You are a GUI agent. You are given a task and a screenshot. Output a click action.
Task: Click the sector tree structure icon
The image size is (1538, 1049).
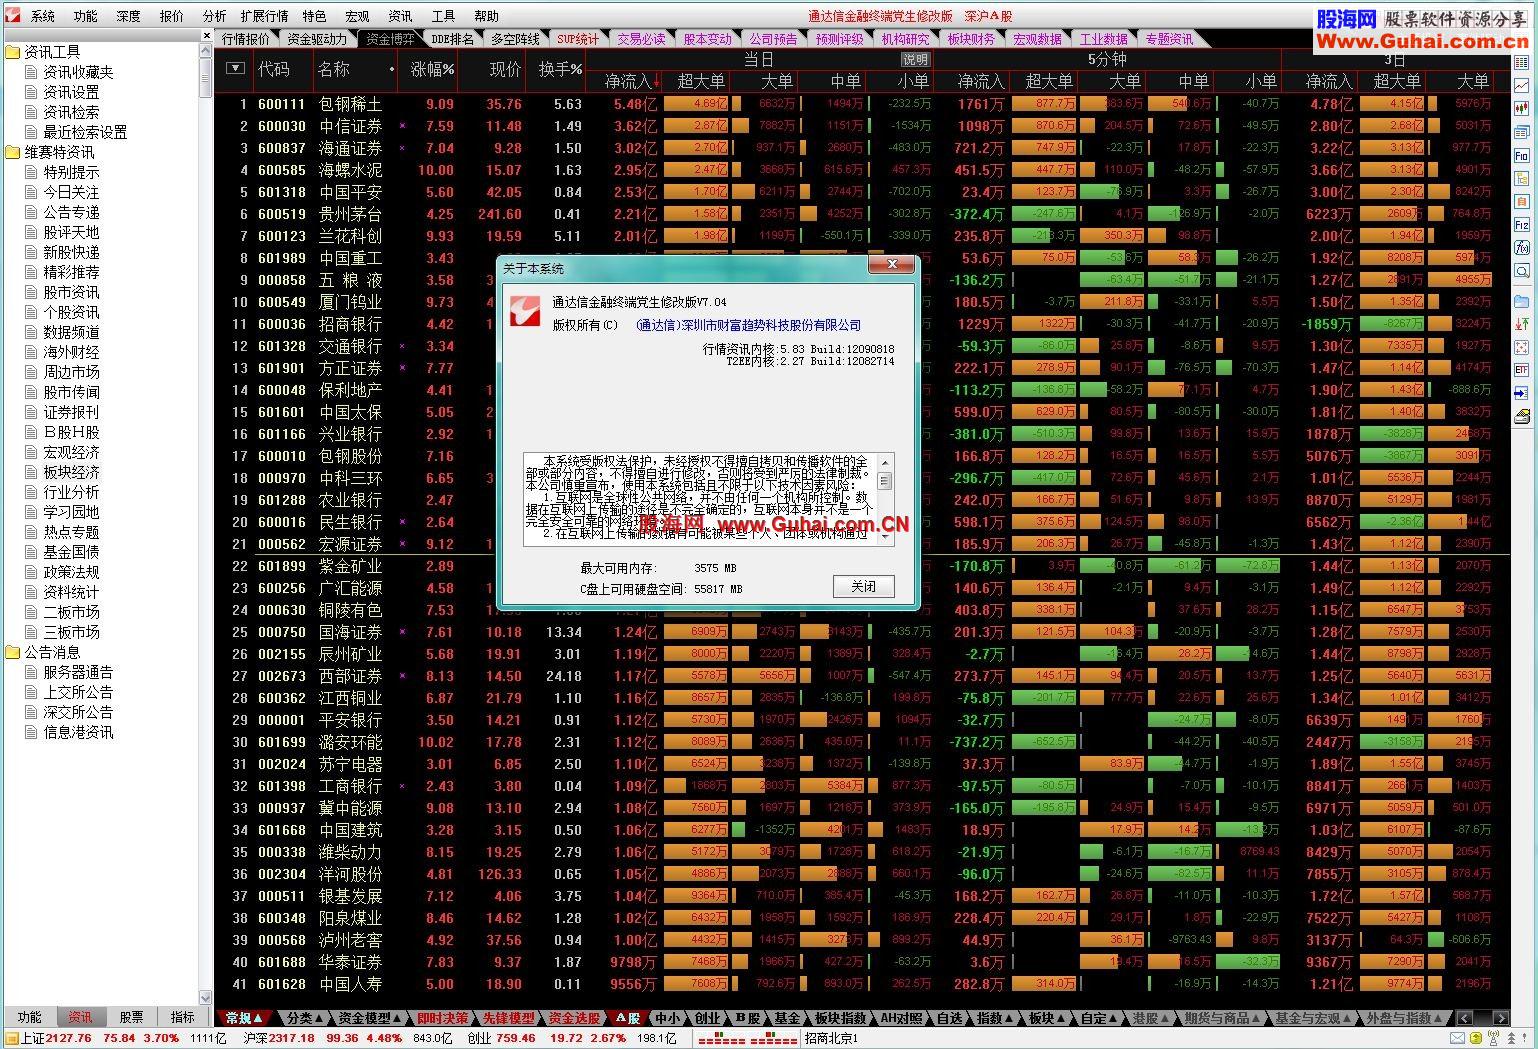click(1522, 179)
